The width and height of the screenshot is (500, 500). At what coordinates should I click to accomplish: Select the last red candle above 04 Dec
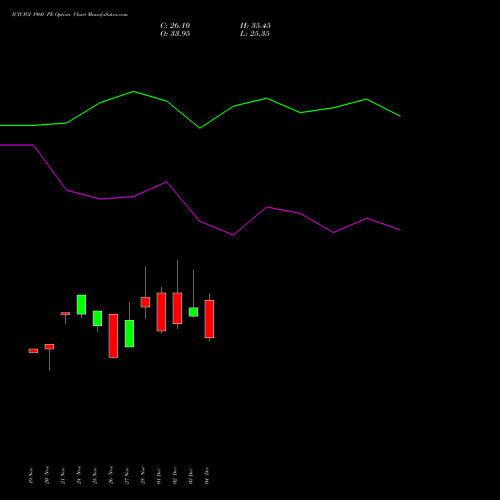(x=209, y=319)
